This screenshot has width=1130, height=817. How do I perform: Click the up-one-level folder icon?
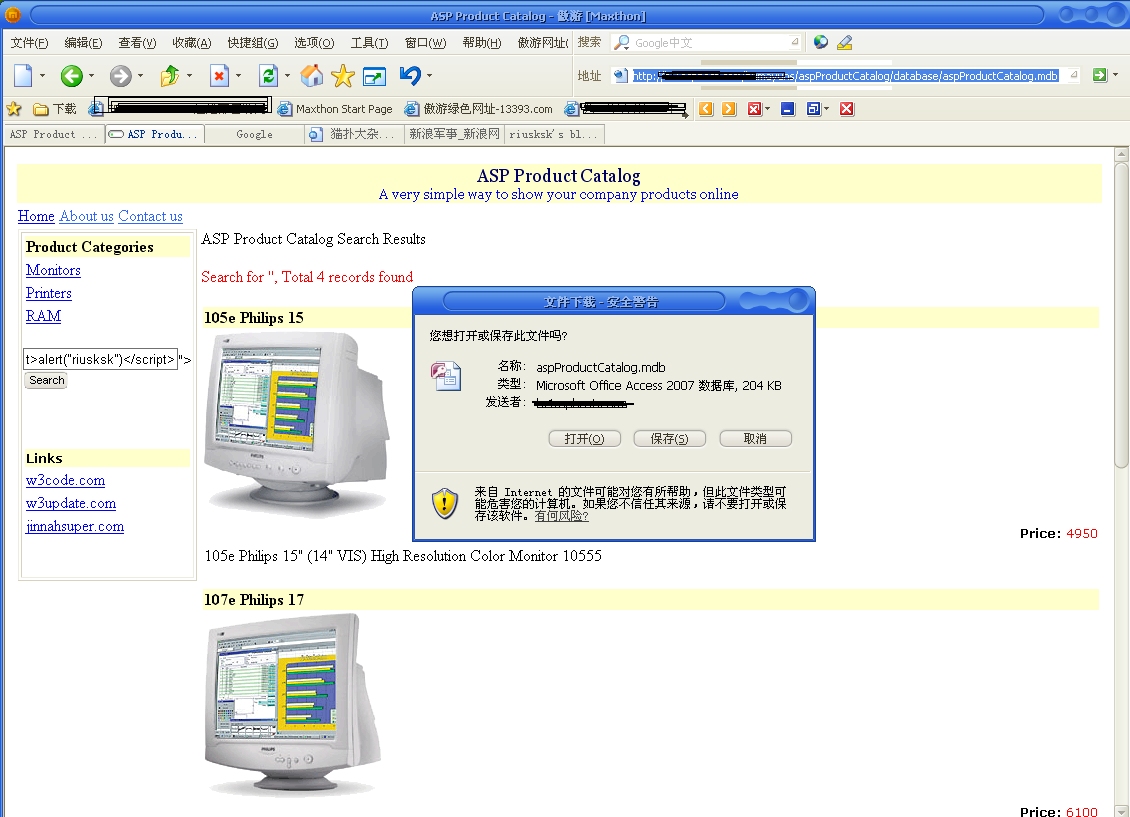pyautogui.click(x=169, y=75)
